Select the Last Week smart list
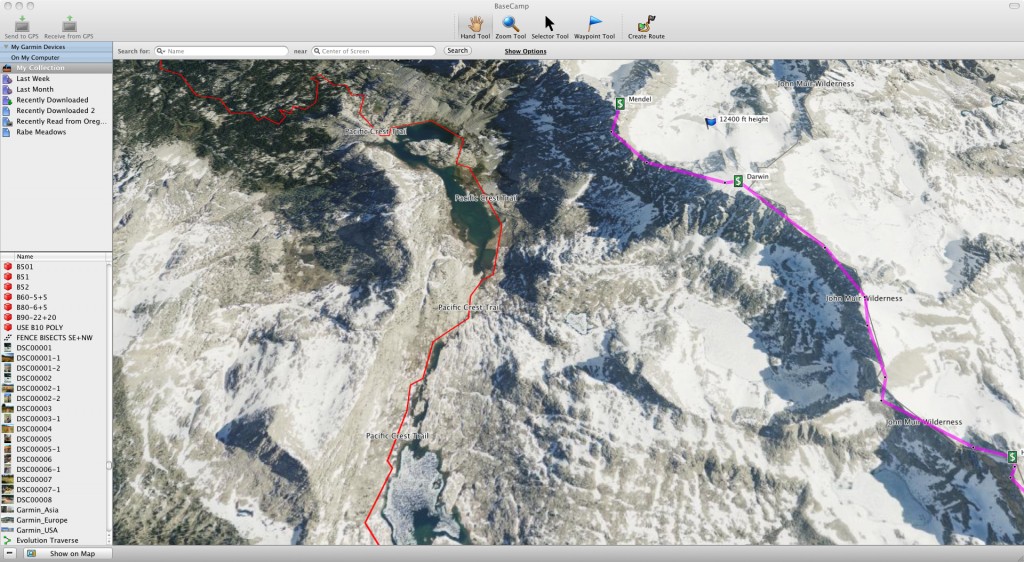Viewport: 1024px width, 562px height. pyautogui.click(x=34, y=78)
